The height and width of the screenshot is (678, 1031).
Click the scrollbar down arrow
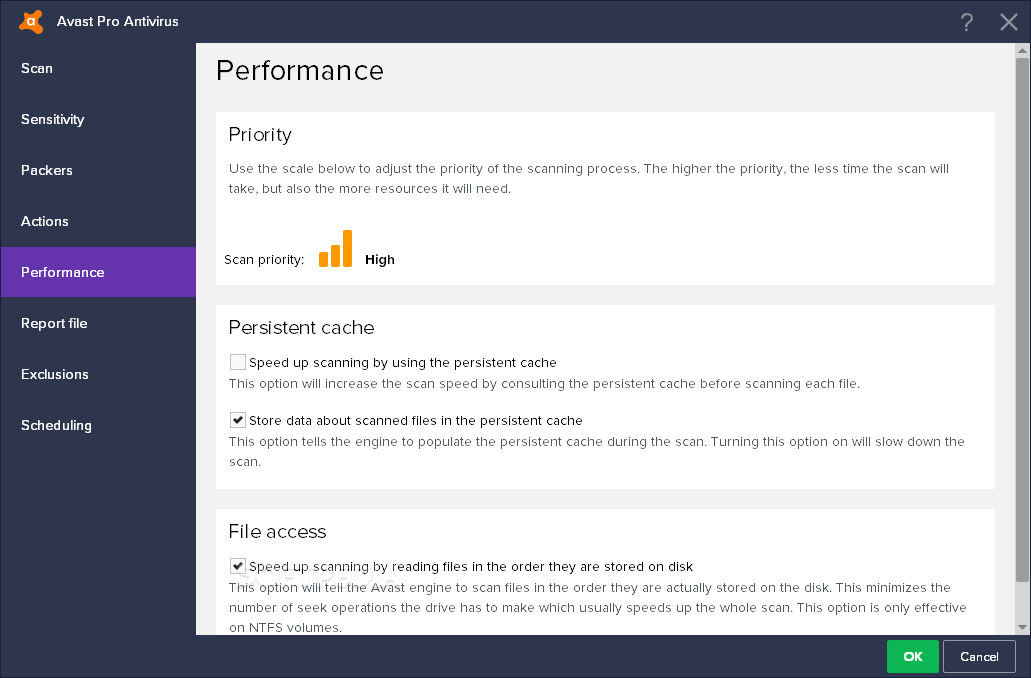(x=1022, y=627)
